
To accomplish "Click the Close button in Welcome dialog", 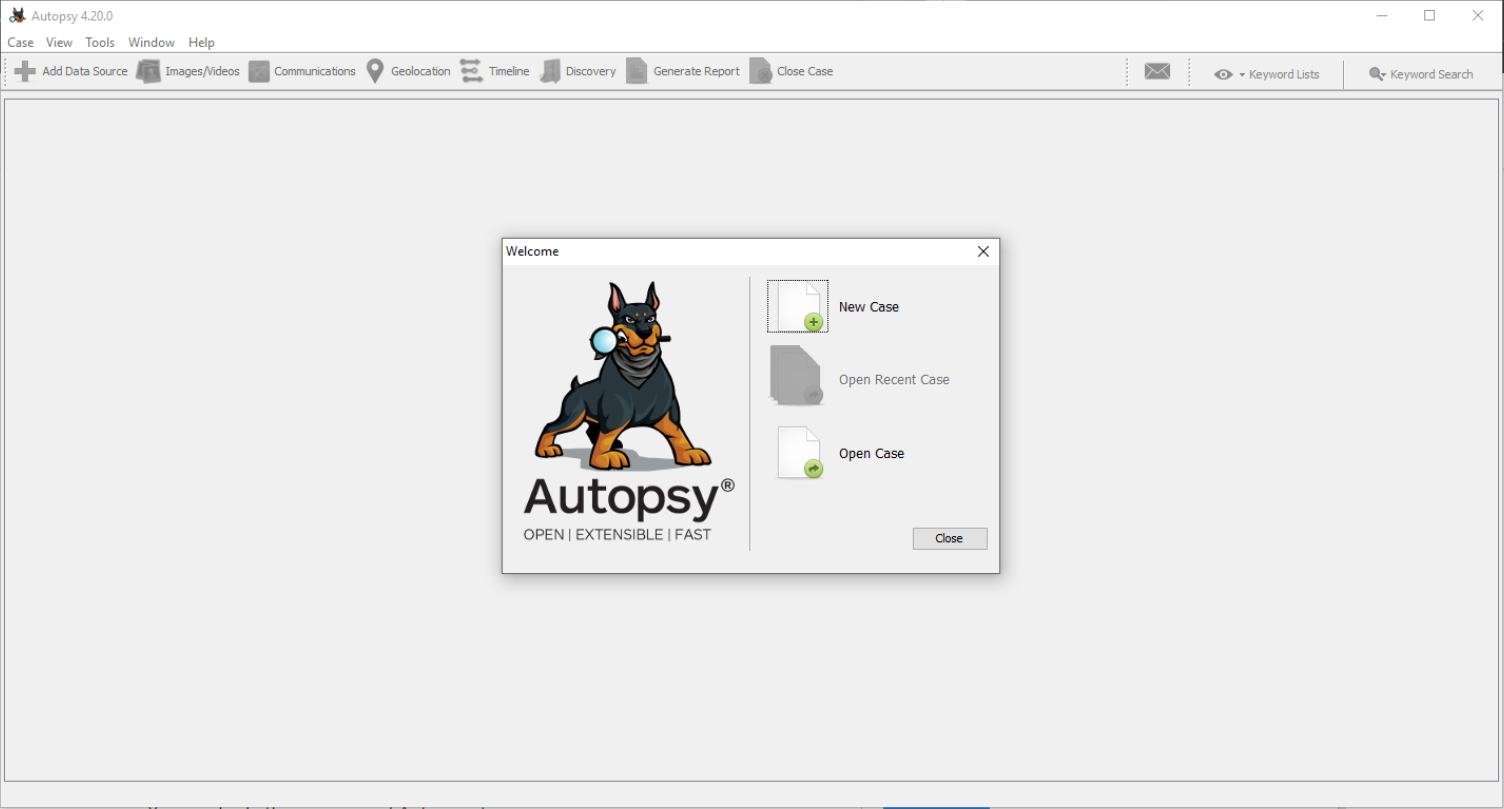I will (x=949, y=539).
